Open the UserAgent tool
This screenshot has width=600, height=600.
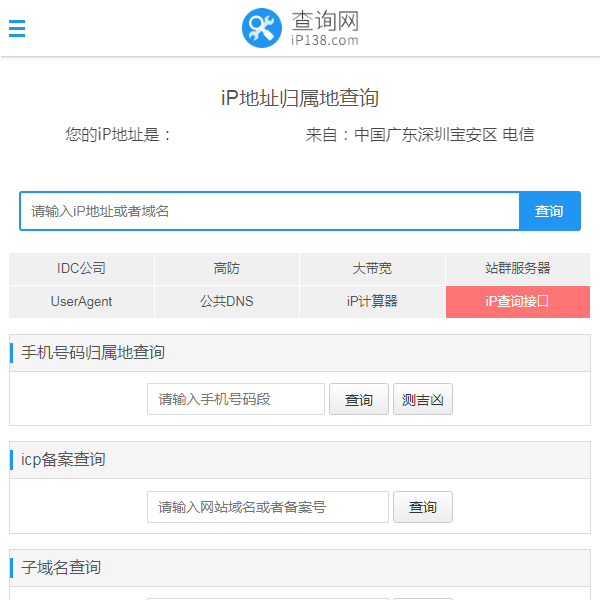pyautogui.click(x=82, y=302)
